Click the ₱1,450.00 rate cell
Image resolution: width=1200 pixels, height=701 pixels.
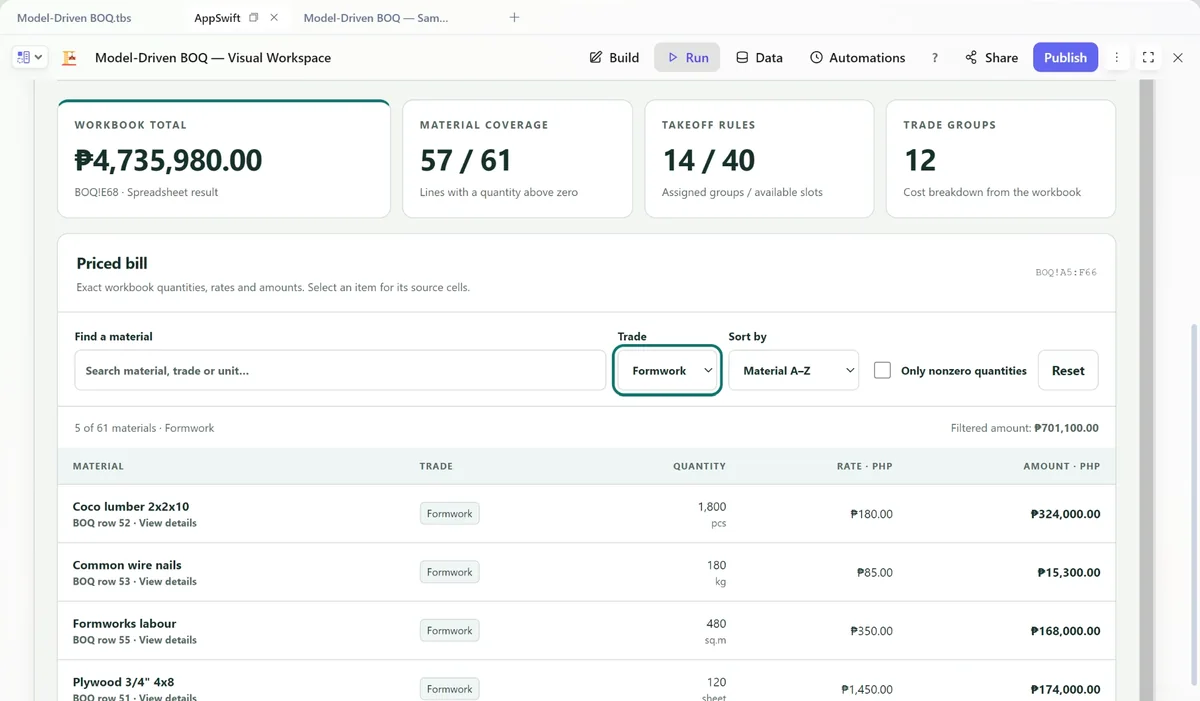pyautogui.click(x=867, y=689)
